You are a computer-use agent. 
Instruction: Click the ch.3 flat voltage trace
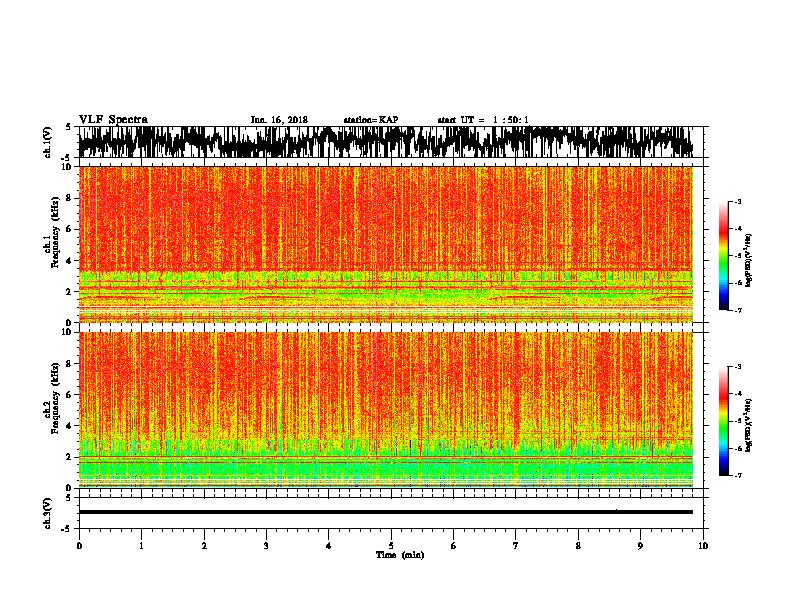[385, 512]
